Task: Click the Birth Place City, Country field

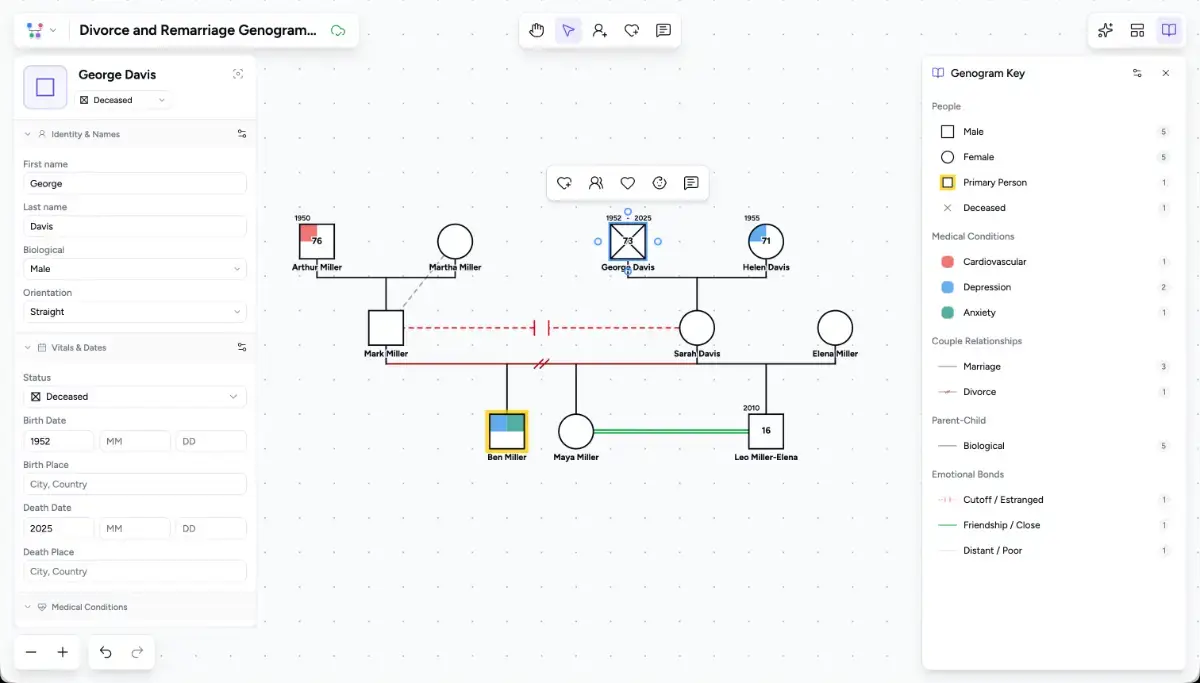Action: click(134, 484)
